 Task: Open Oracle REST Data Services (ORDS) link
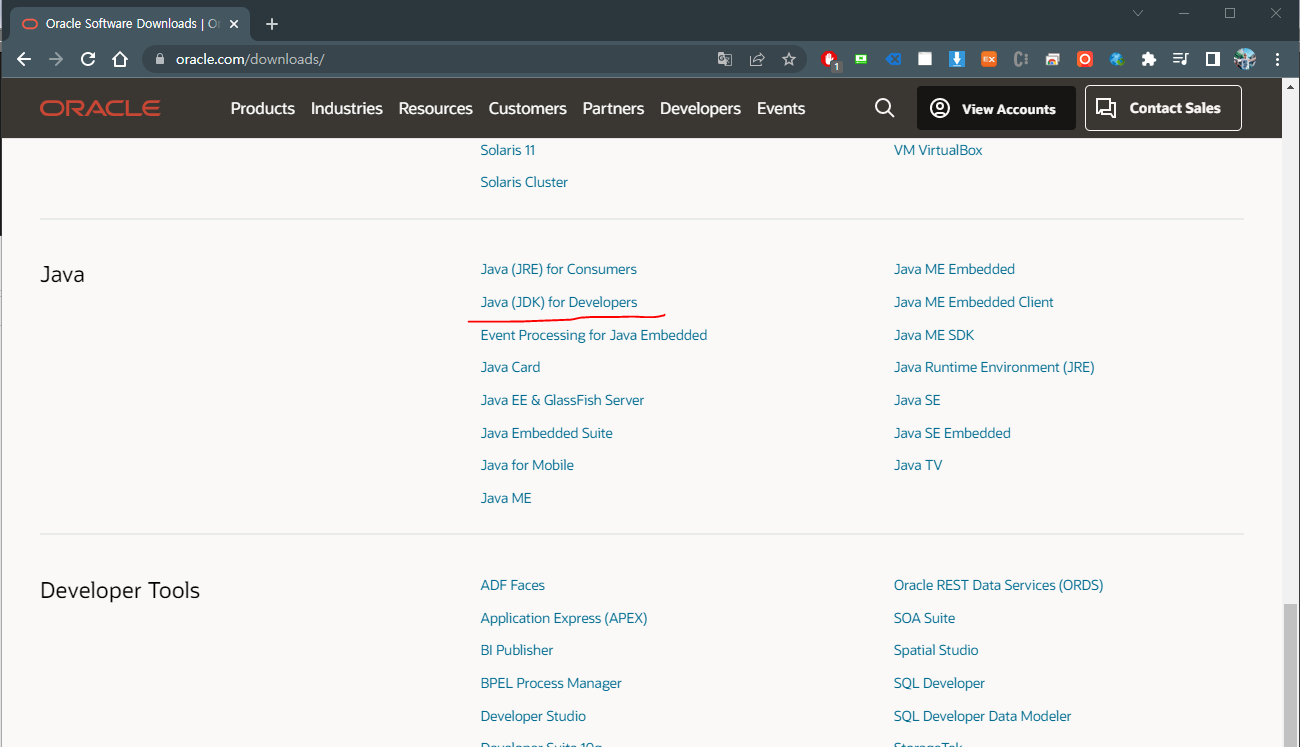999,585
